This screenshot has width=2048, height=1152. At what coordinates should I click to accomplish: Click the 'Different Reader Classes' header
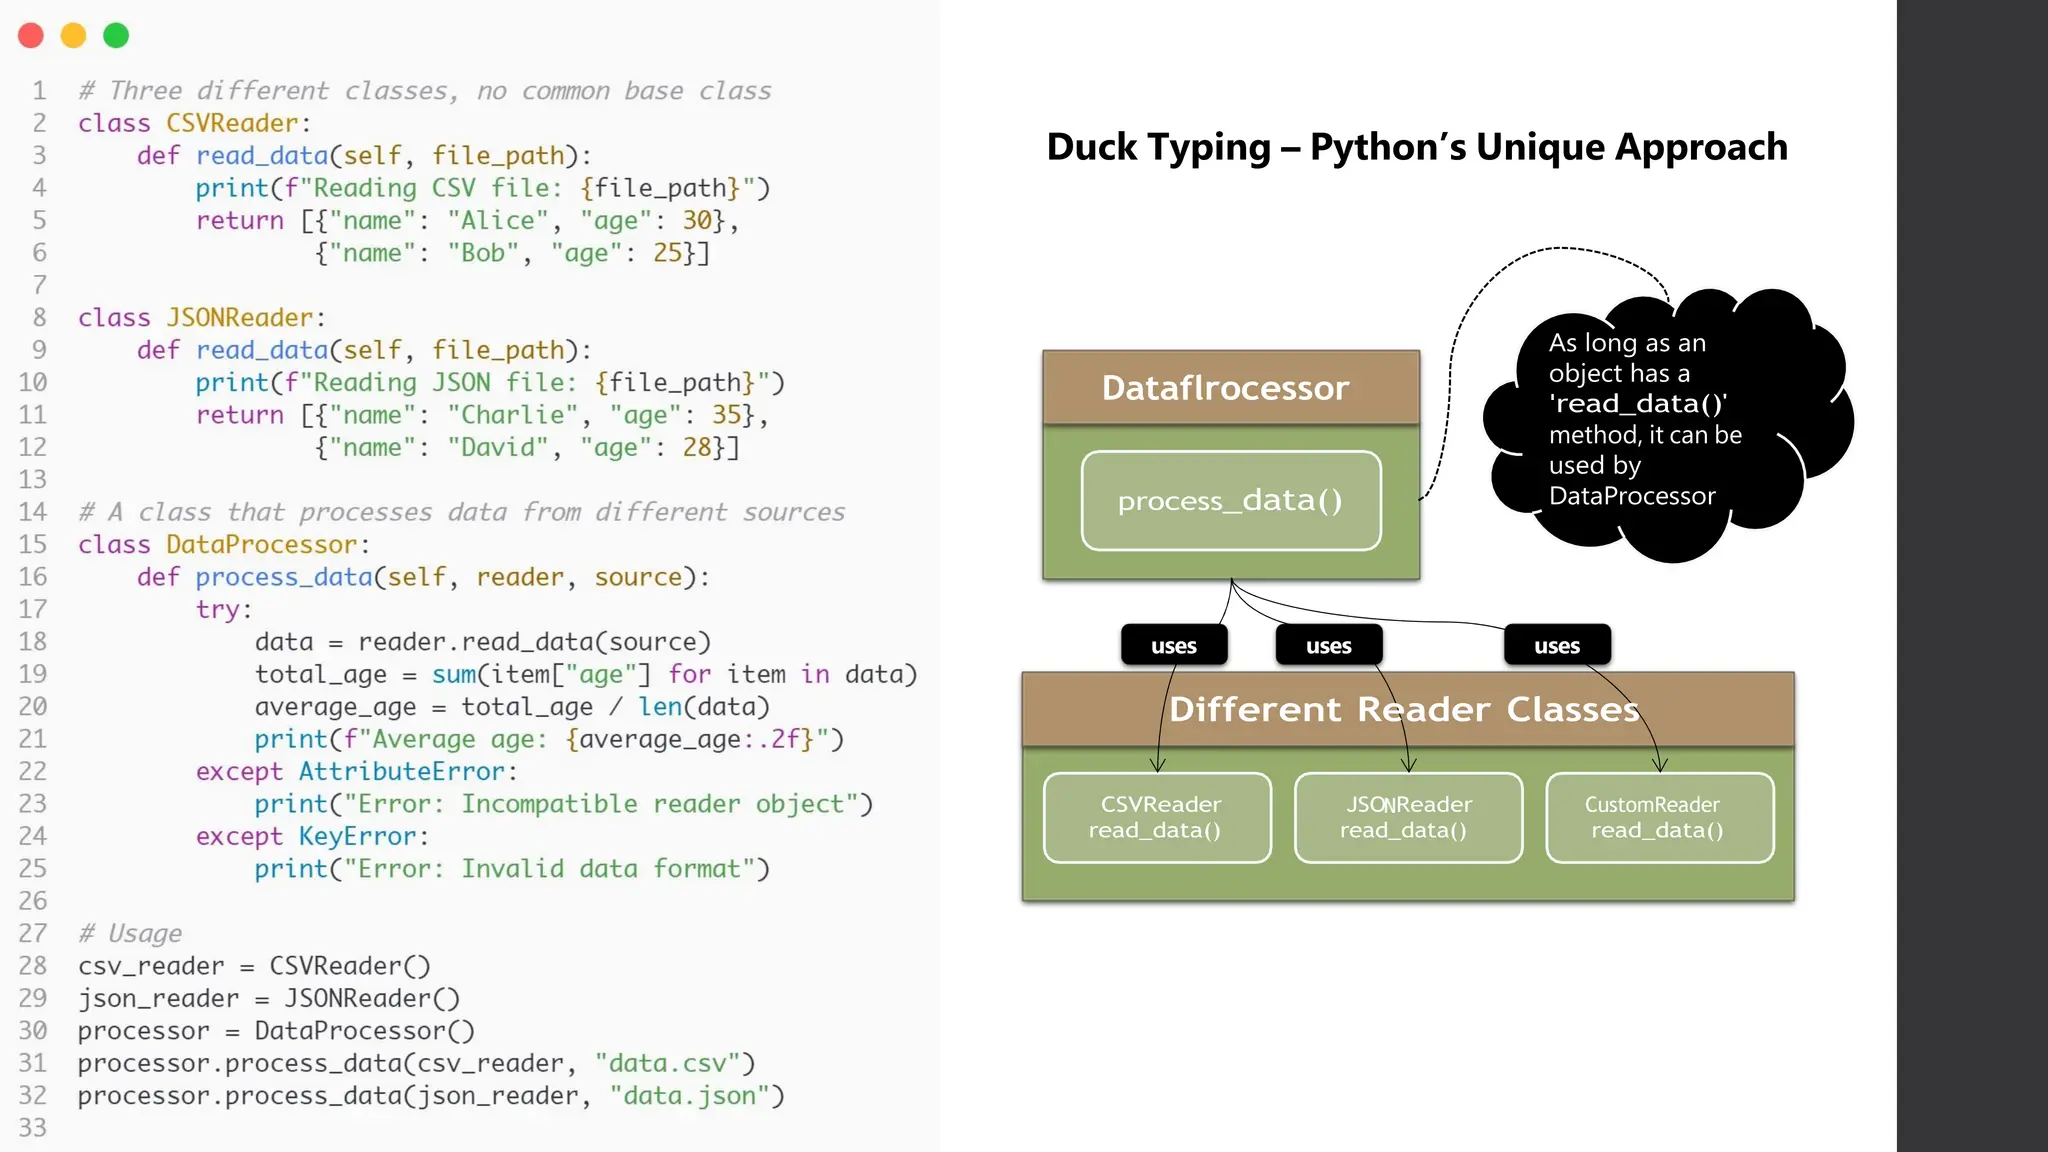pos(1408,709)
